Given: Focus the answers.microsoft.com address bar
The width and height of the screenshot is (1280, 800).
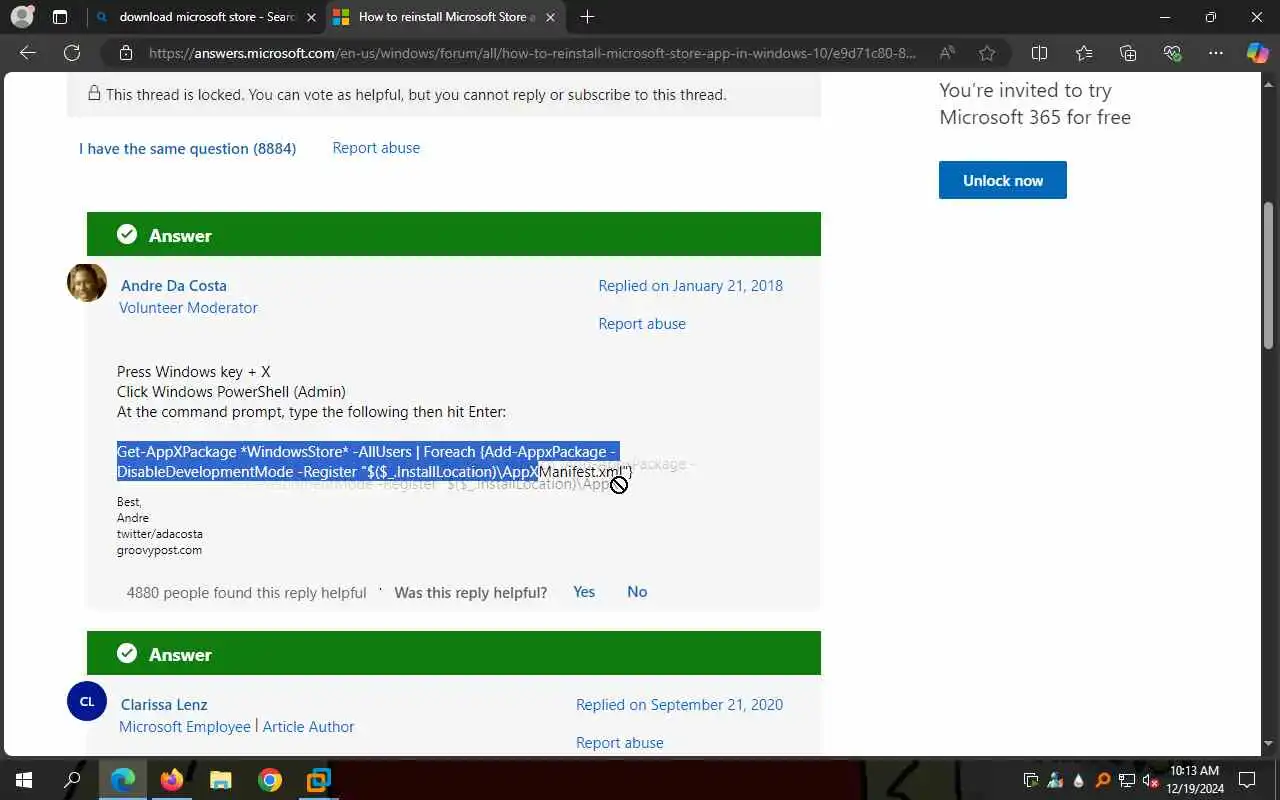Looking at the screenshot, I should (x=532, y=53).
